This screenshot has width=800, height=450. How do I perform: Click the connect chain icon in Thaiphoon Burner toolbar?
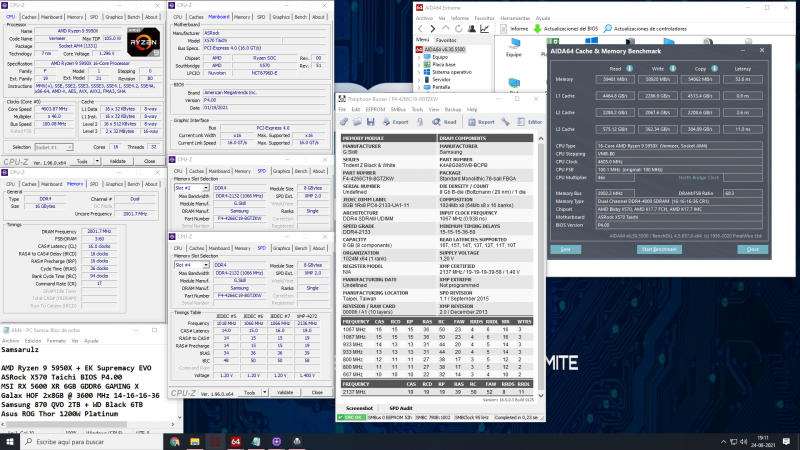click(344, 122)
